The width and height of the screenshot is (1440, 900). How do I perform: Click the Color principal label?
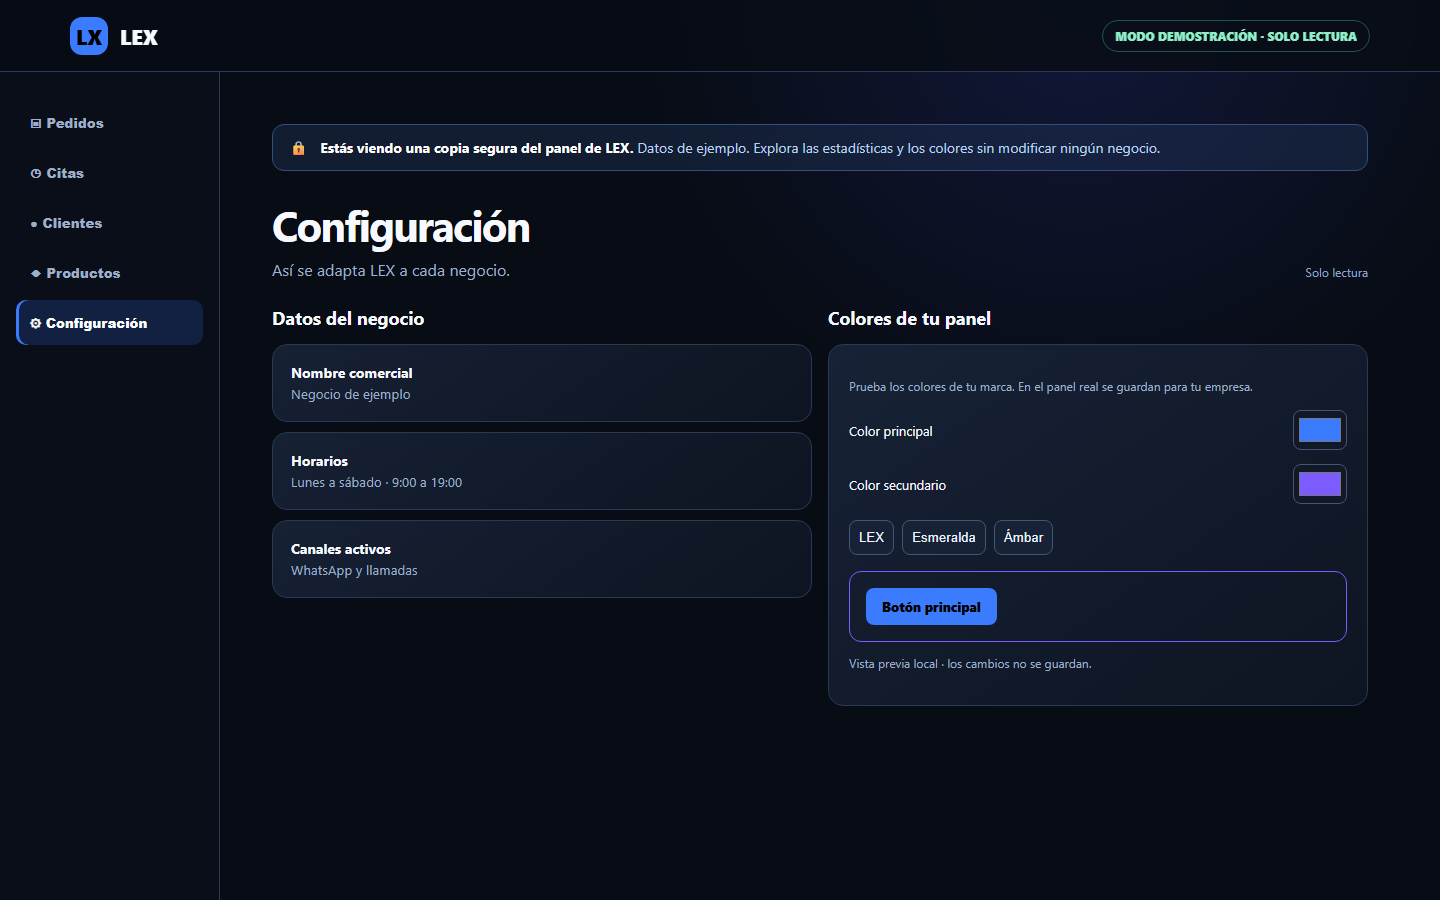[x=891, y=432]
